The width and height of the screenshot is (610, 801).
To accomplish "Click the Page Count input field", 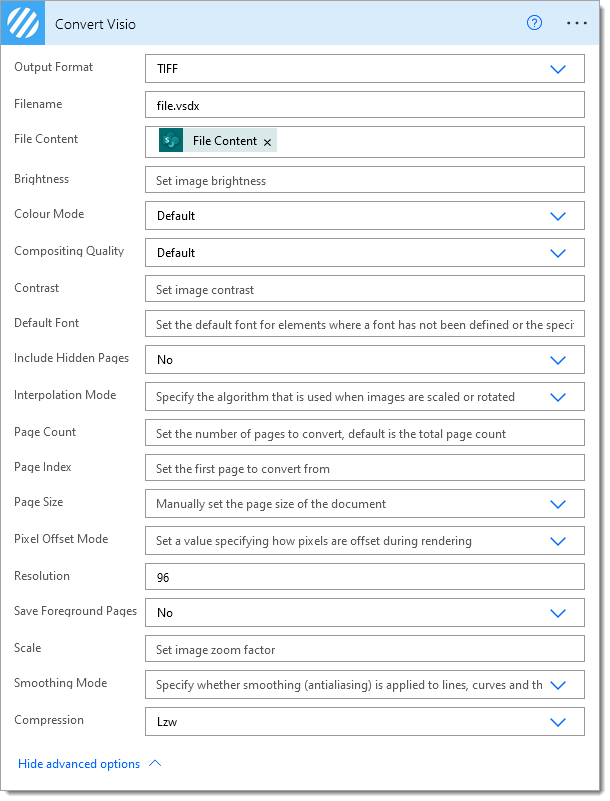I will click(x=365, y=433).
